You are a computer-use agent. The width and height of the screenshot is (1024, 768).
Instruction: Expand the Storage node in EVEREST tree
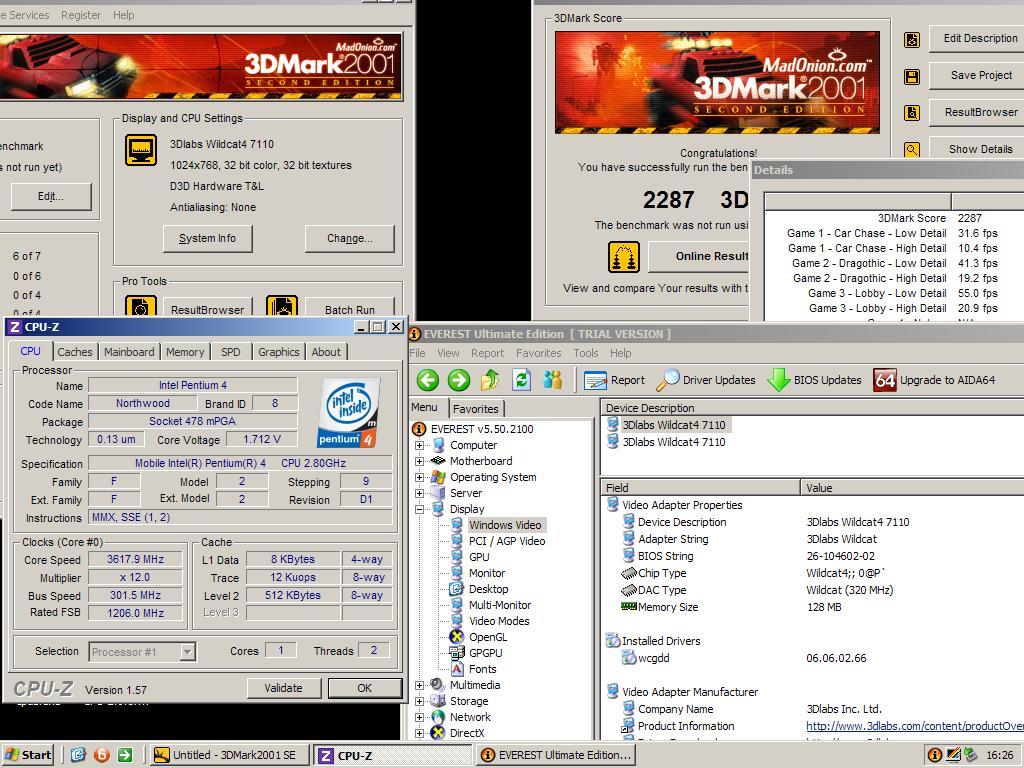pos(419,701)
